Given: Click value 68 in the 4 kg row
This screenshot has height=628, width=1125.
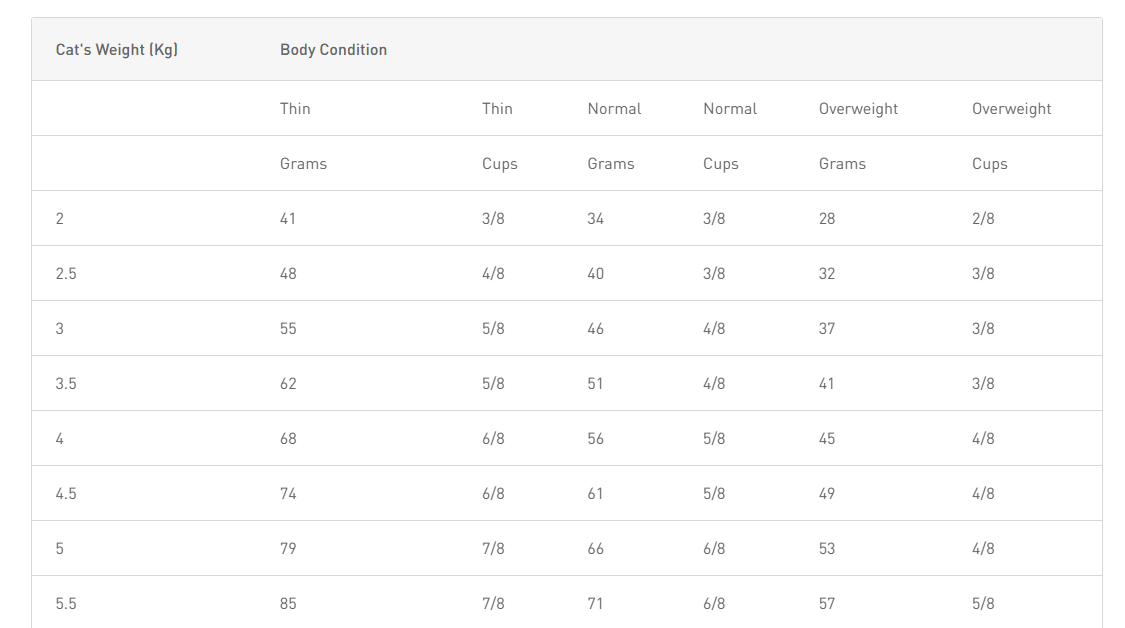Looking at the screenshot, I should 288,439.
